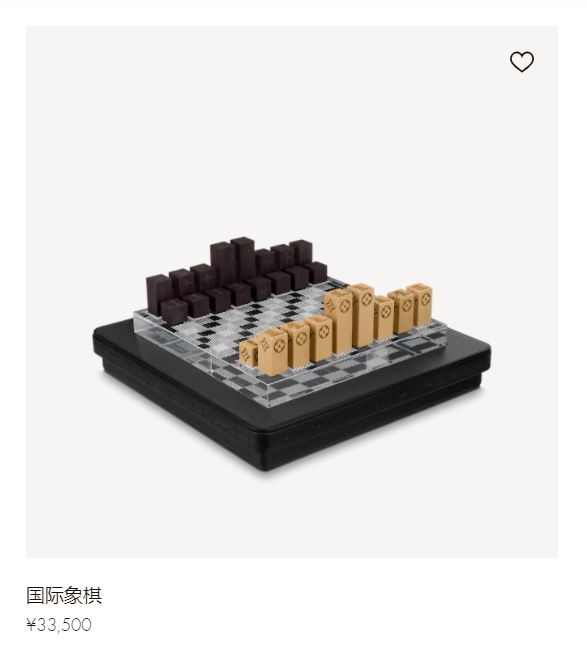This screenshot has height=651, width=587.
Task: Select the shortest tan piece at front
Action: (248, 352)
